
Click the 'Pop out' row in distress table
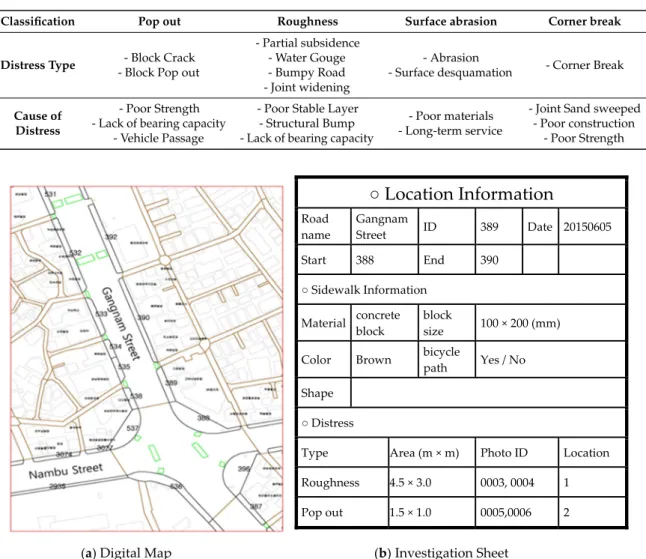click(x=461, y=512)
